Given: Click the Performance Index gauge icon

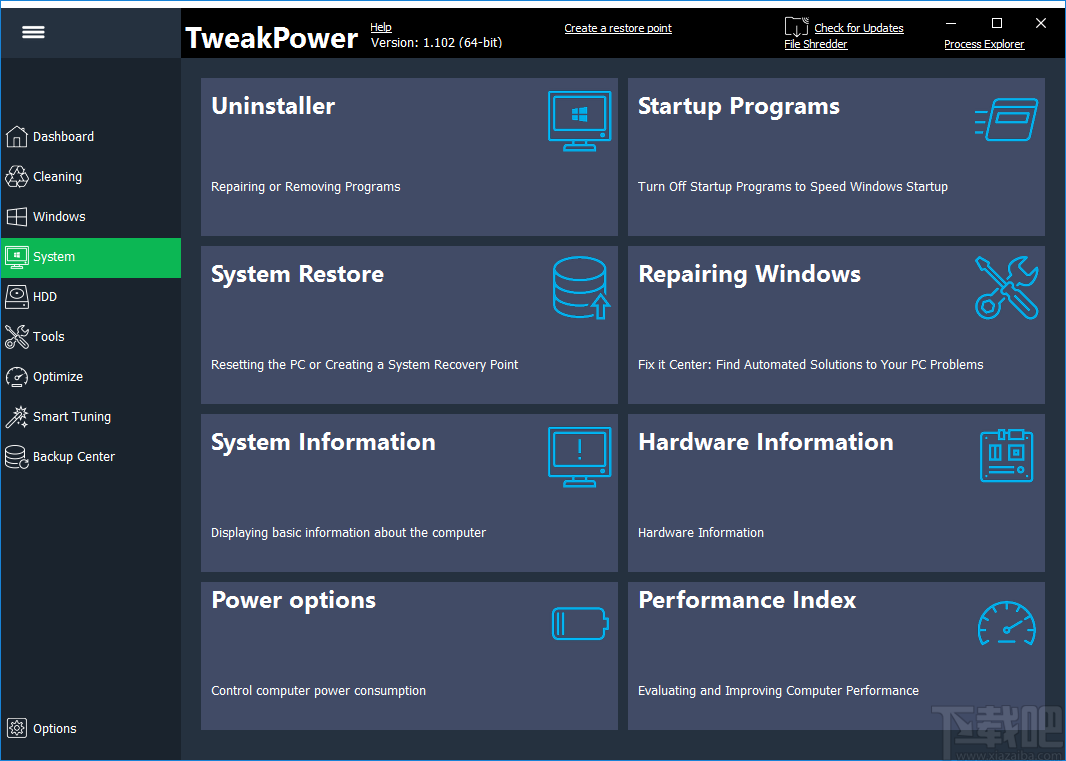Looking at the screenshot, I should click(1006, 623).
